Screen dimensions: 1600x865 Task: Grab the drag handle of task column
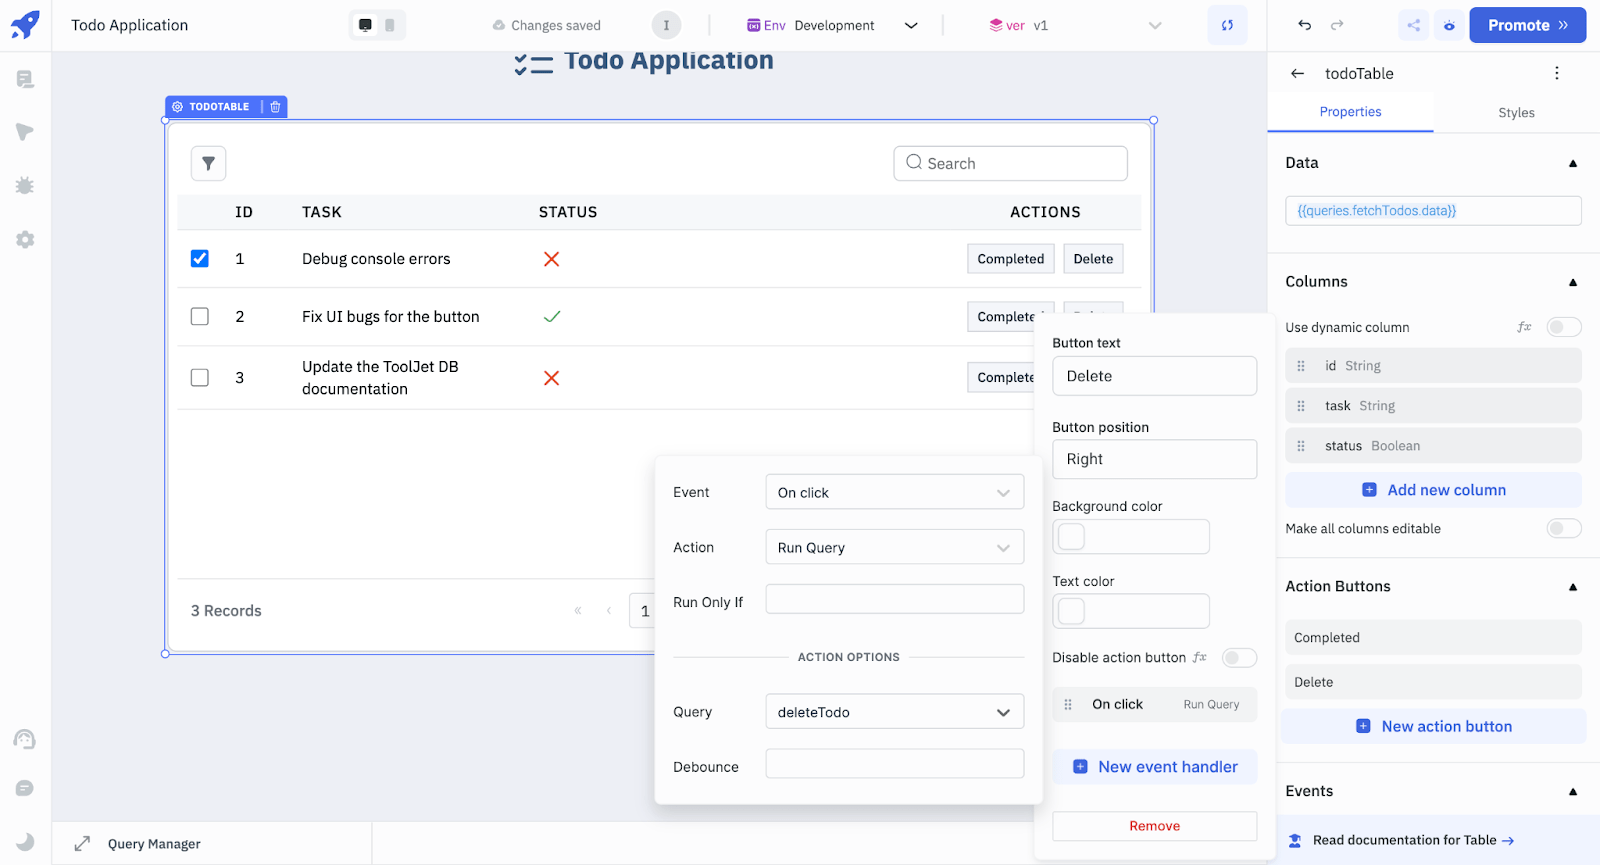pyautogui.click(x=1301, y=406)
